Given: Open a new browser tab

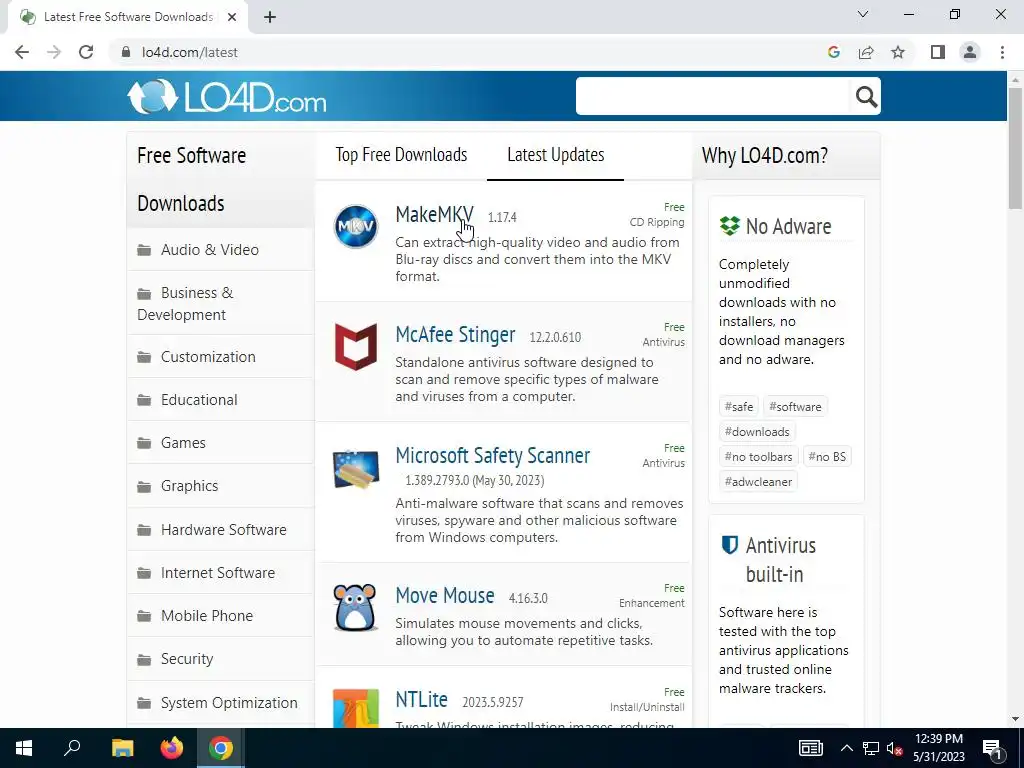Looking at the screenshot, I should point(270,17).
